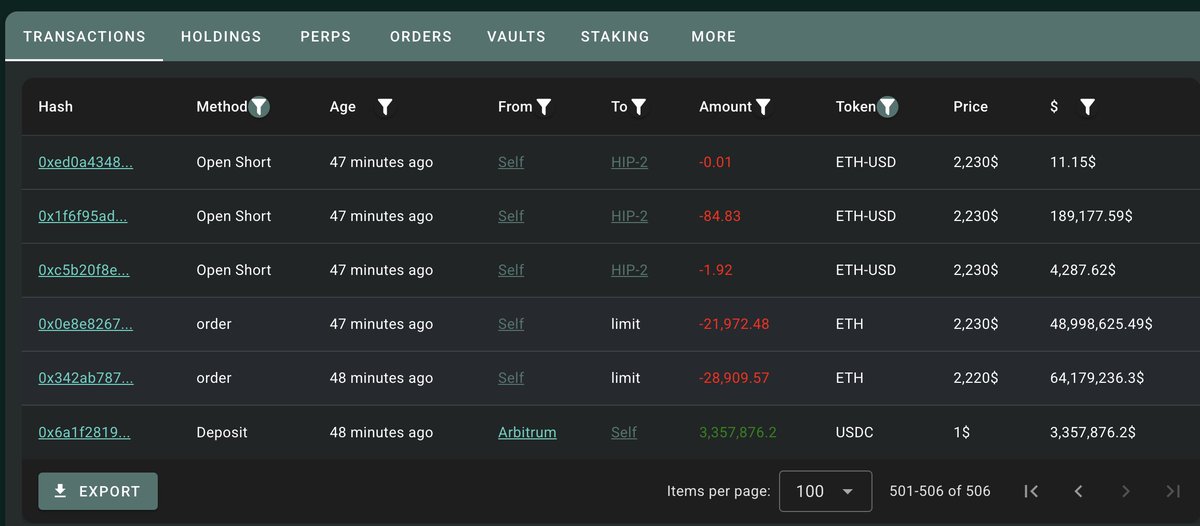Image resolution: width=1200 pixels, height=526 pixels.
Task: Click the USDC token cell
Action: [x=855, y=432]
